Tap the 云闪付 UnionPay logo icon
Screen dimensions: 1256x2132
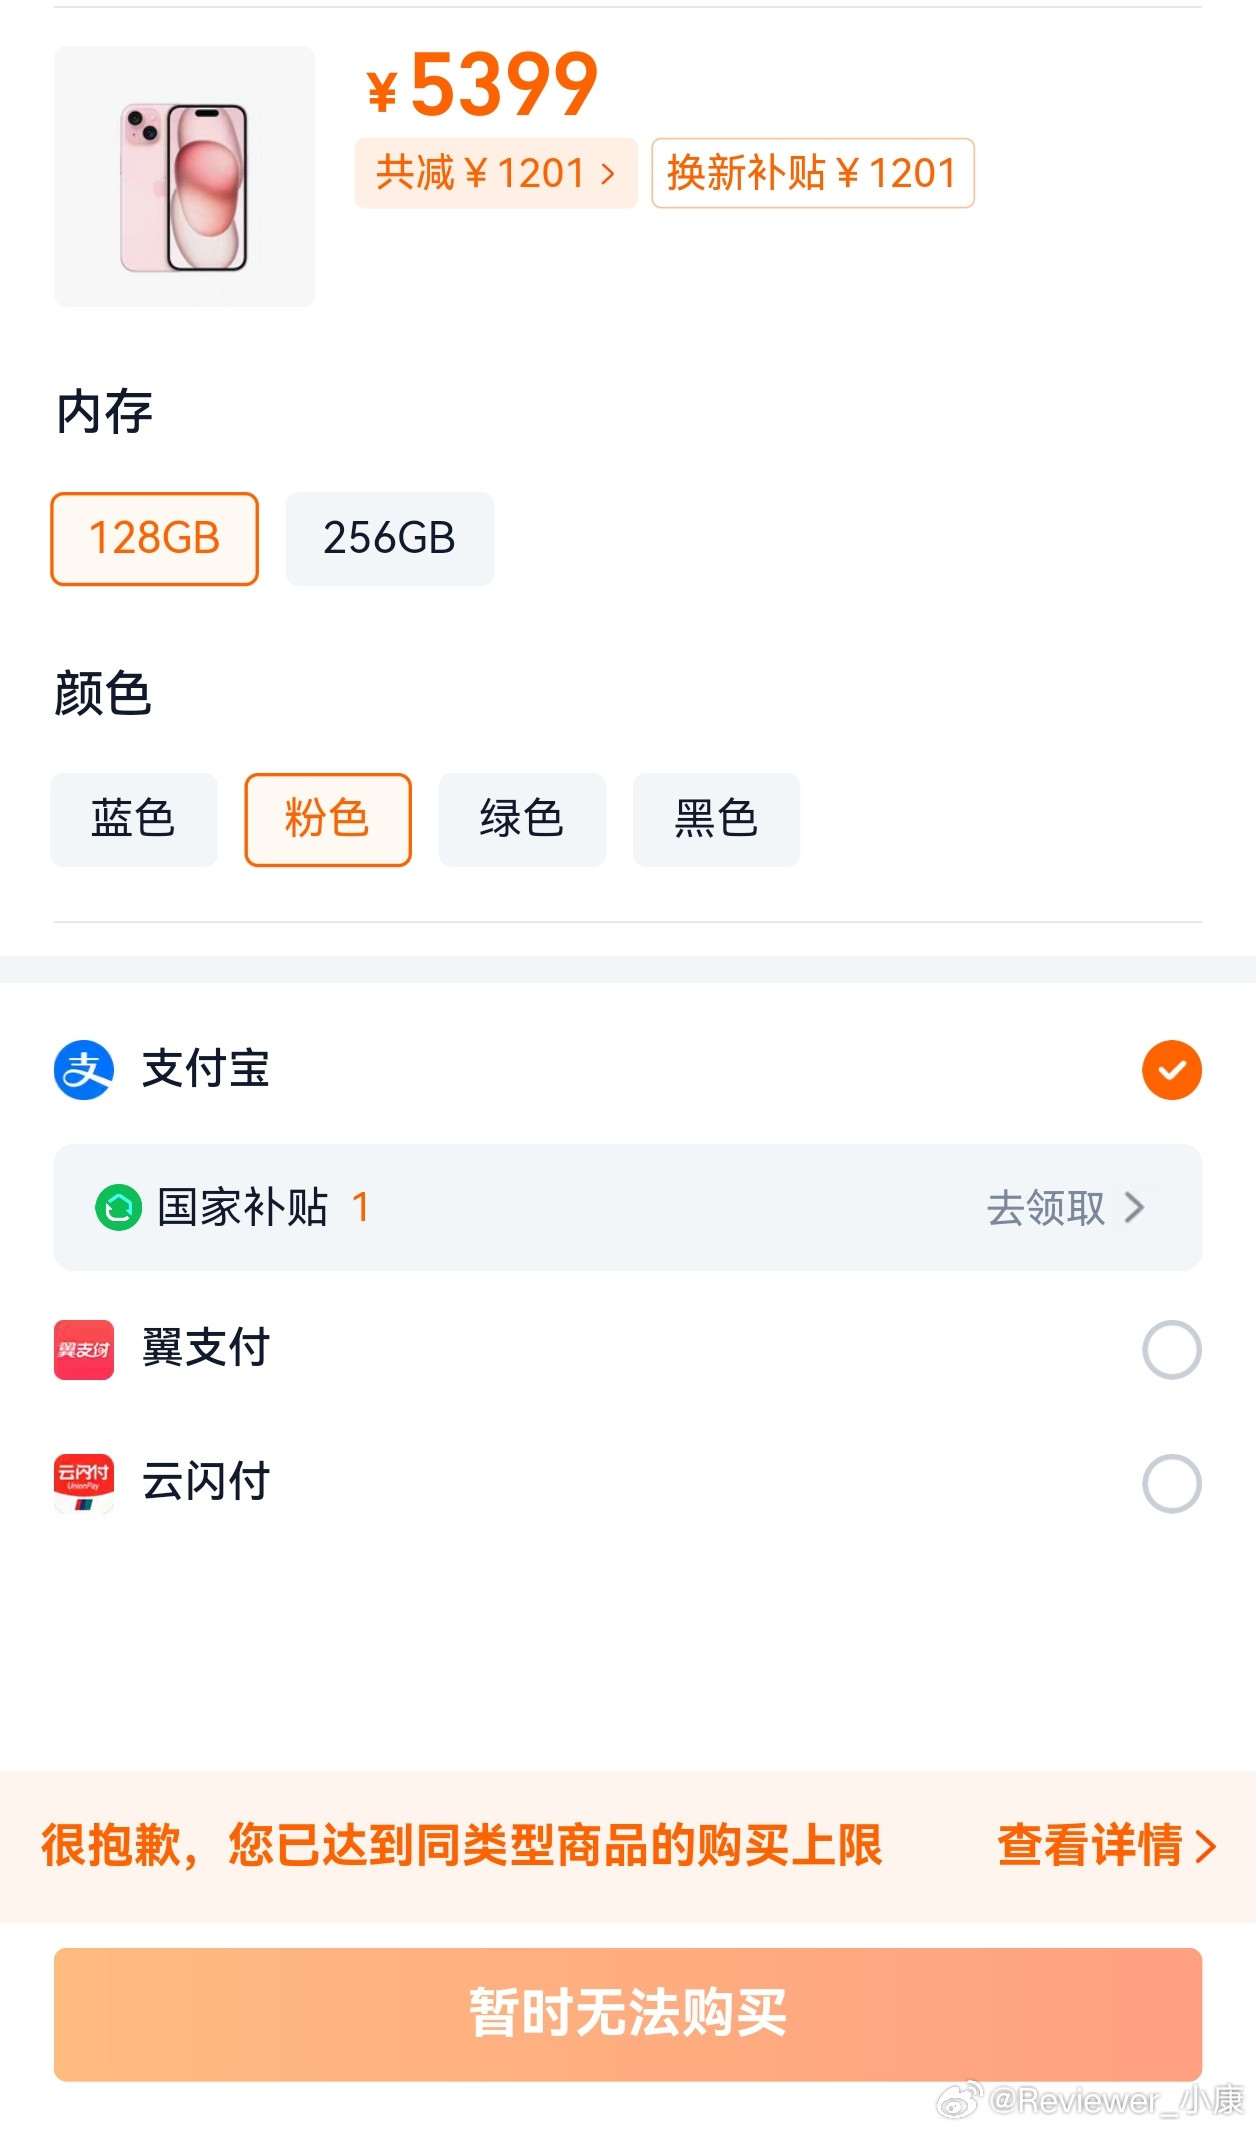tap(83, 1483)
